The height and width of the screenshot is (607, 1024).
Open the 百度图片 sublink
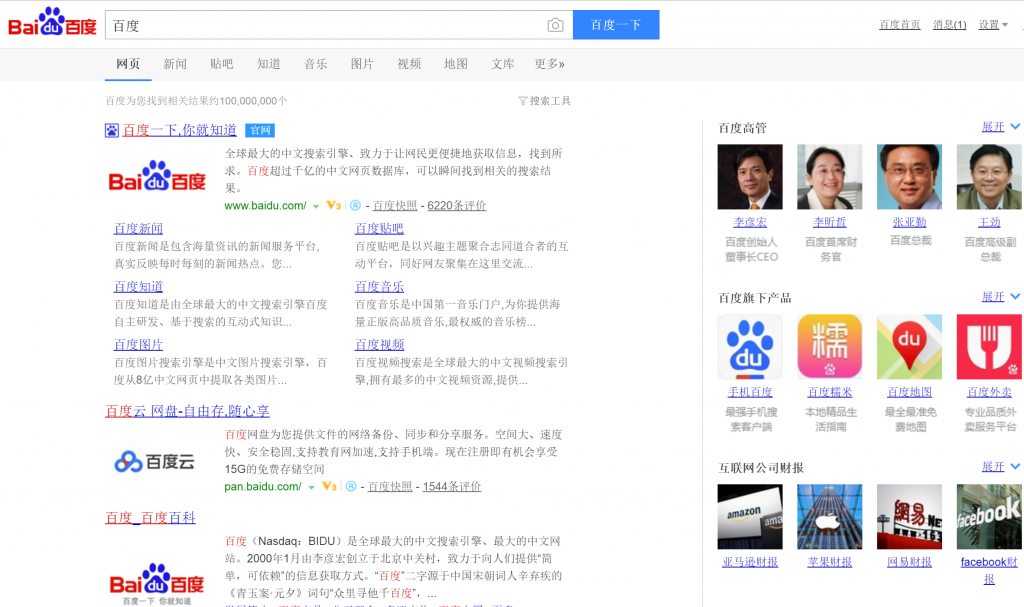138,345
